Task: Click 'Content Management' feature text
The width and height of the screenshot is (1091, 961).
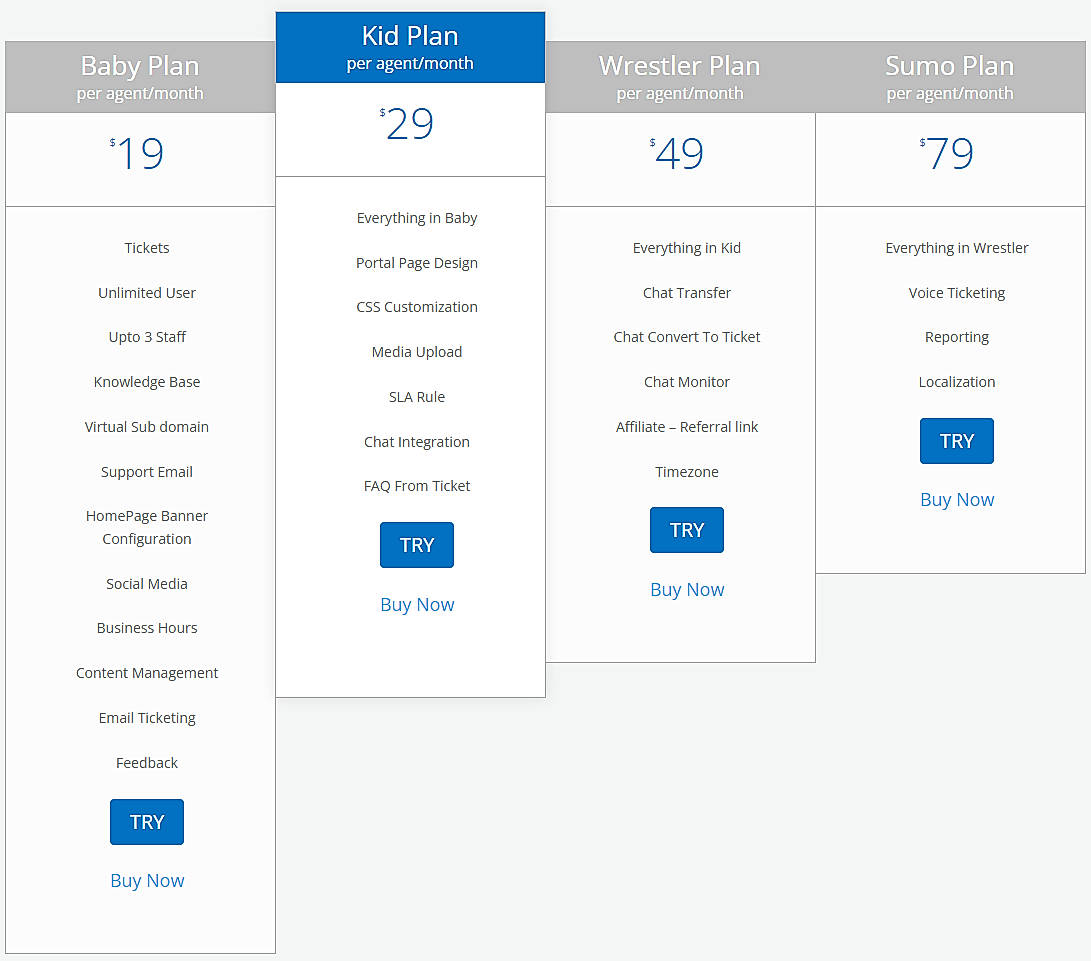Action: (x=147, y=674)
